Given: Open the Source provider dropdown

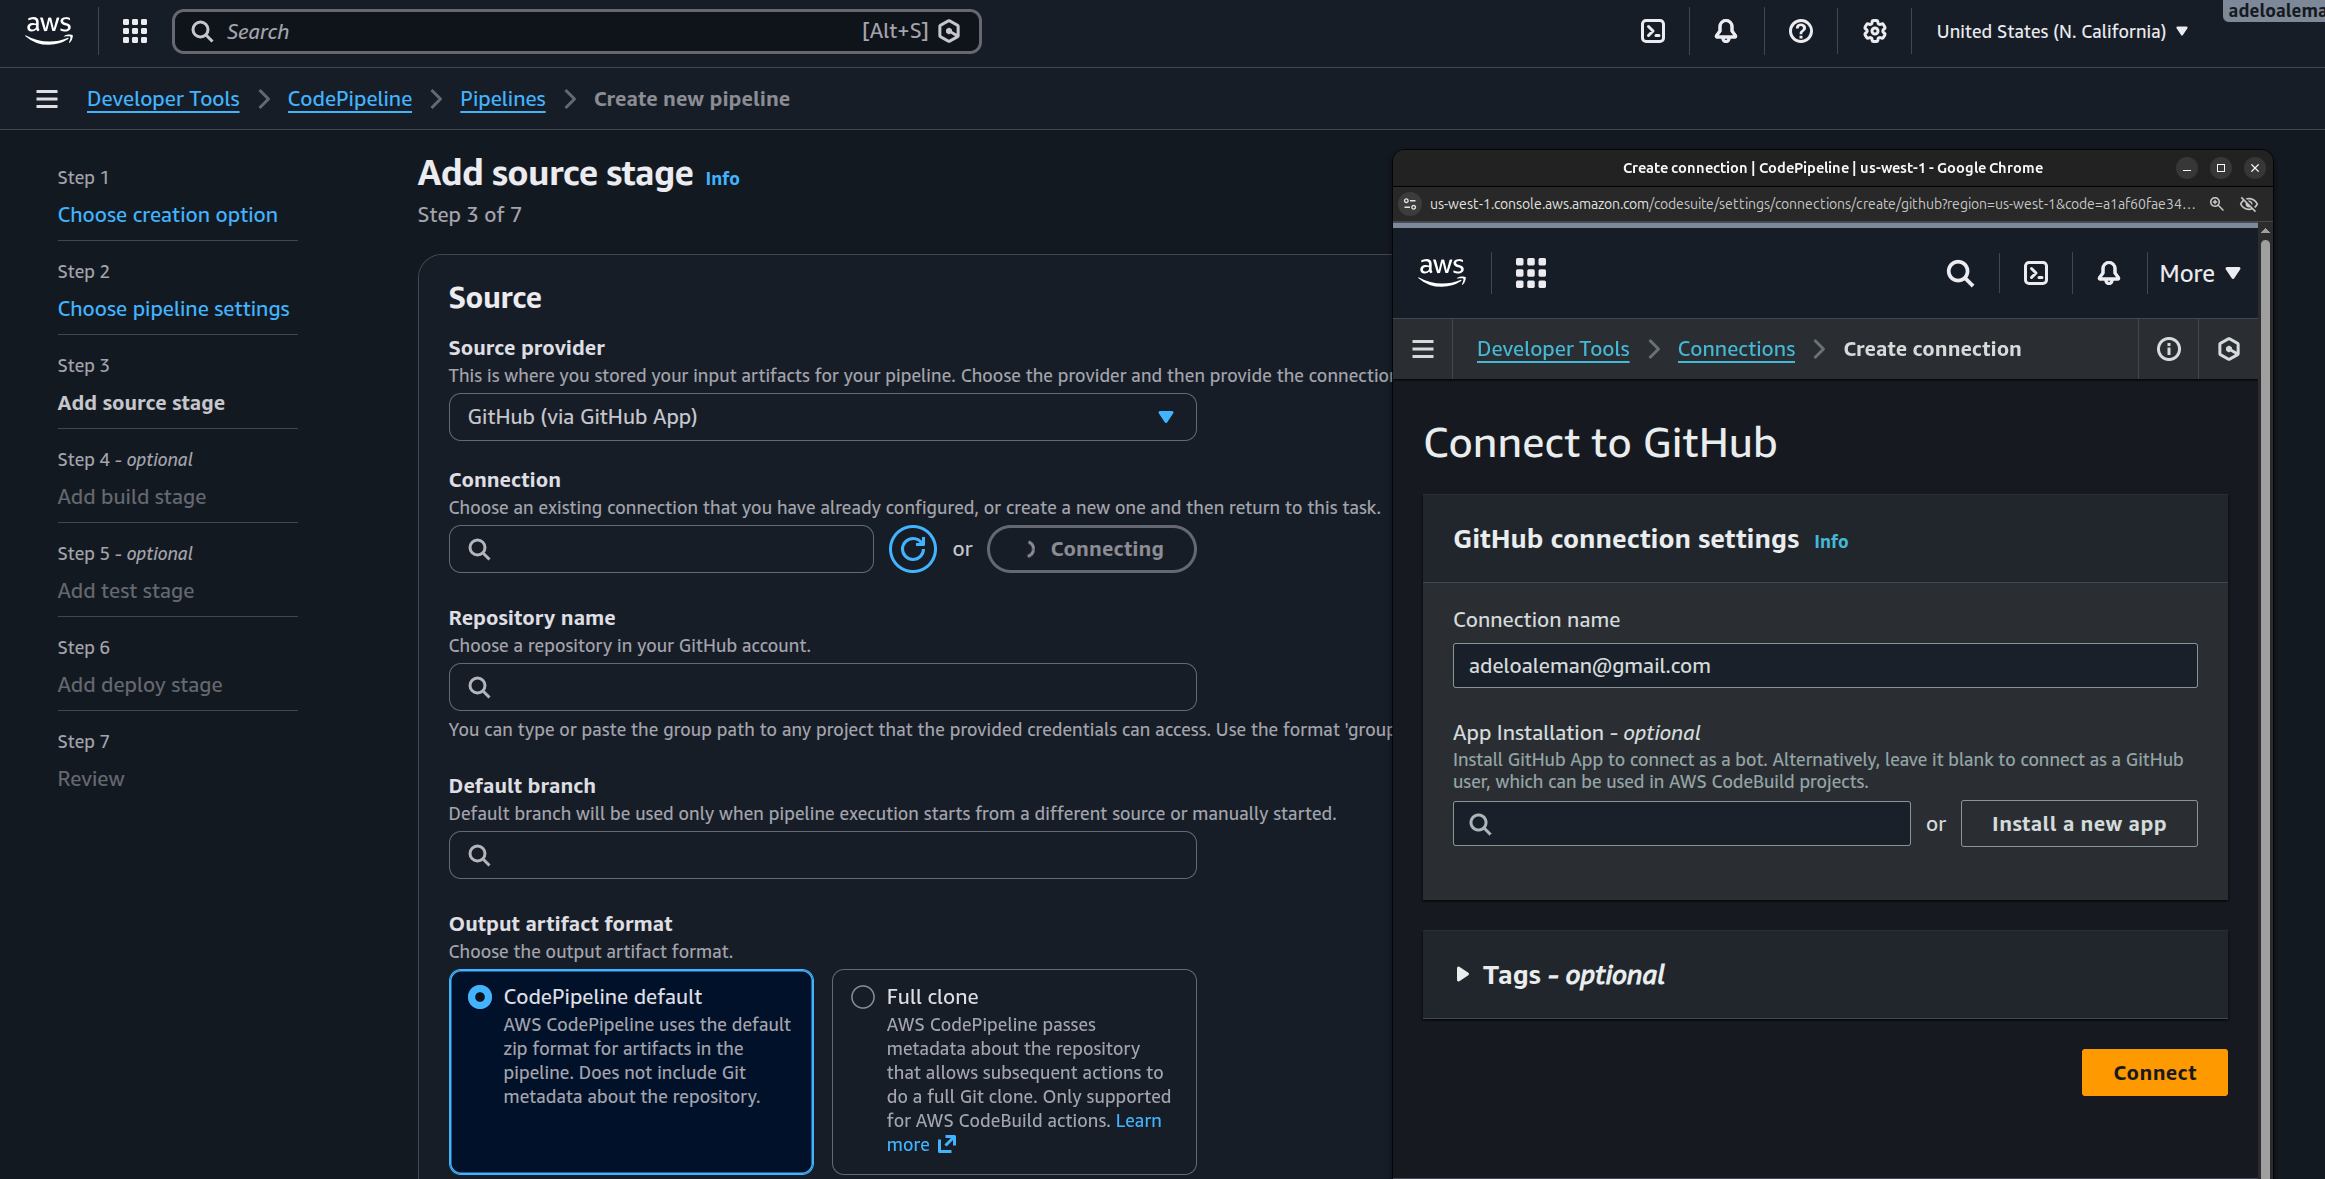Looking at the screenshot, I should coord(822,417).
